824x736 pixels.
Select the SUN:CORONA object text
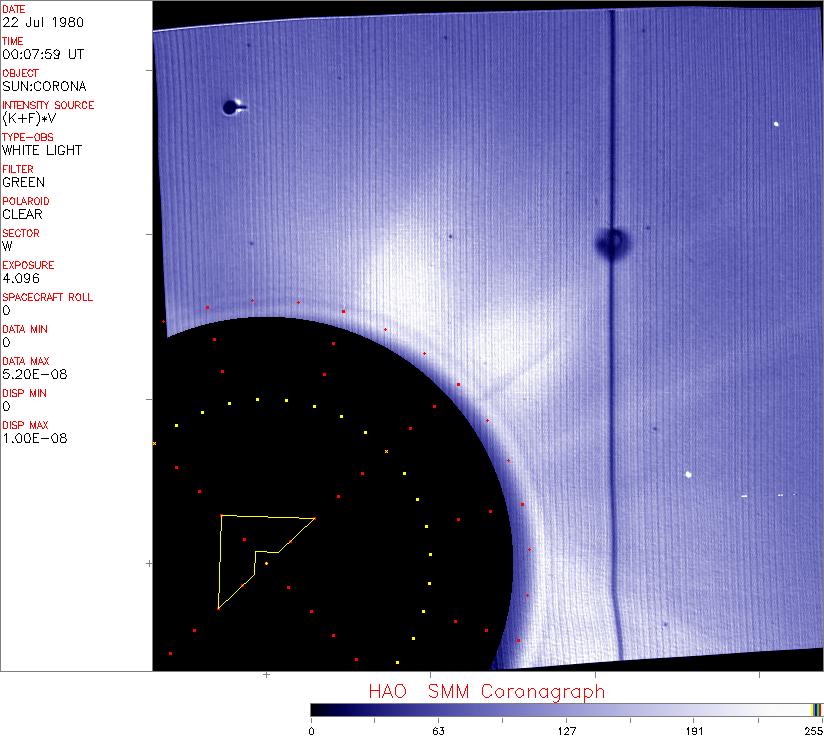(44, 86)
